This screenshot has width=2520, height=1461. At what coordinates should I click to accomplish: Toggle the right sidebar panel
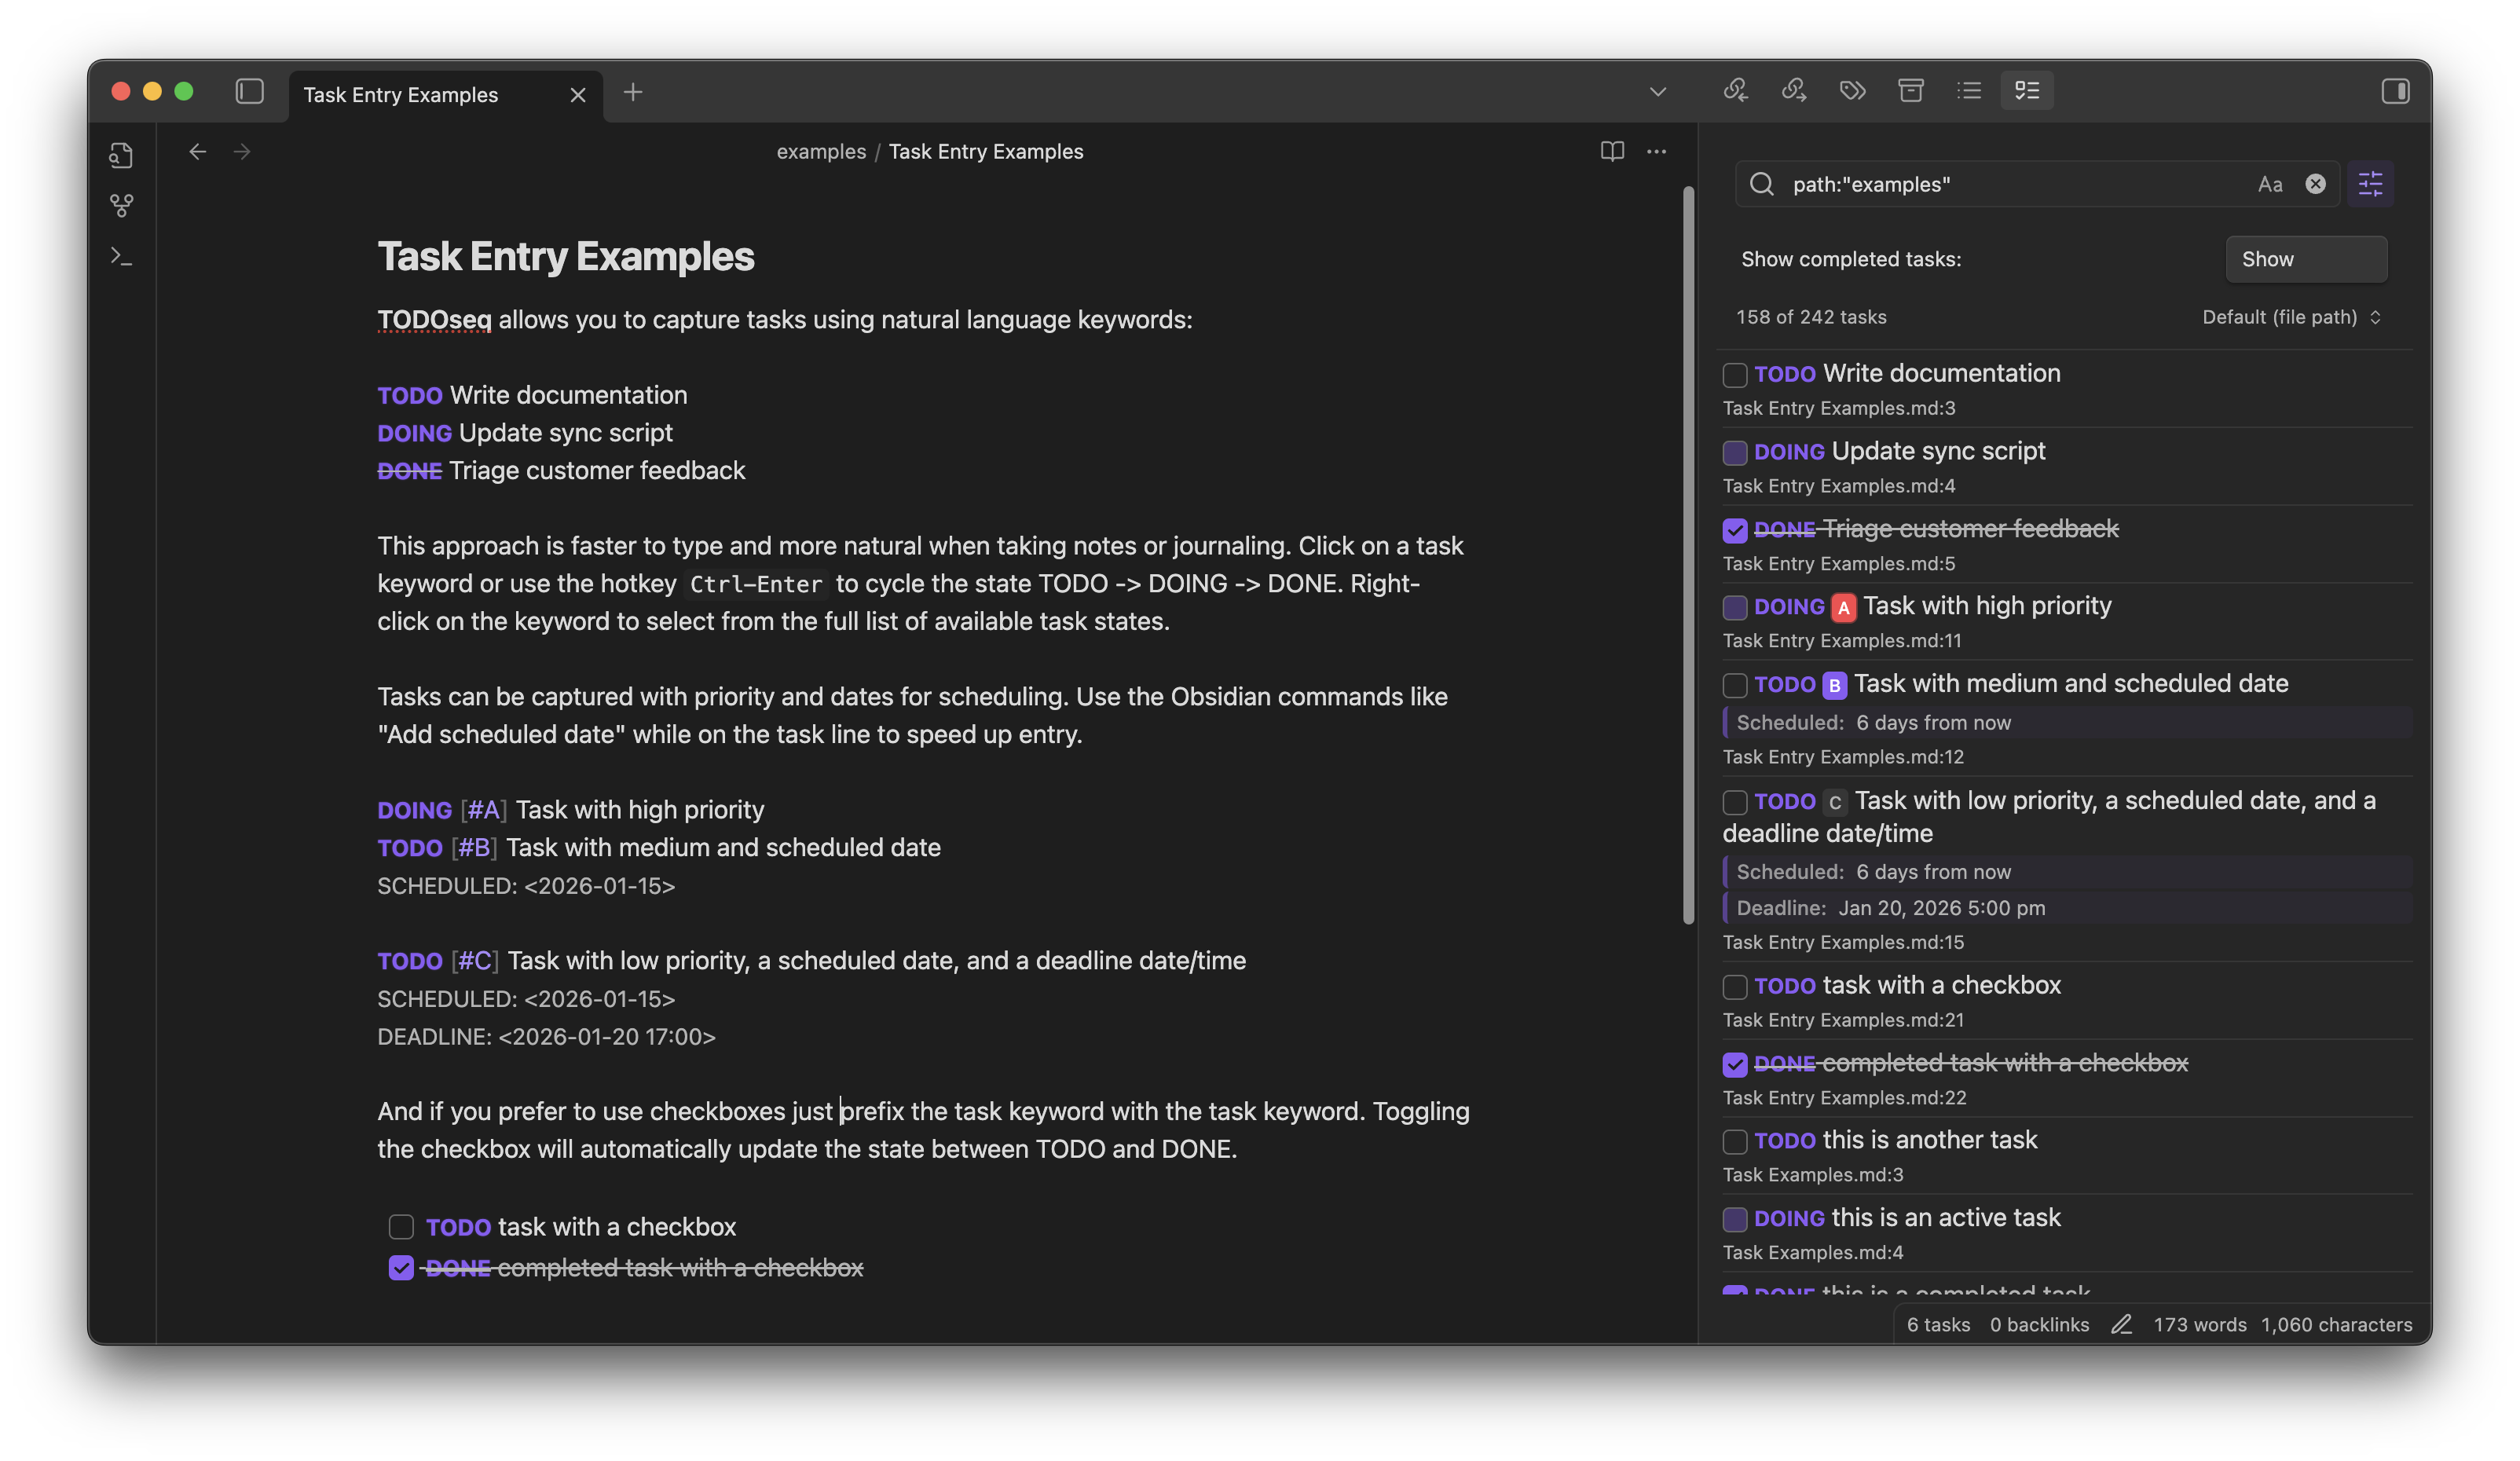pyautogui.click(x=2396, y=91)
